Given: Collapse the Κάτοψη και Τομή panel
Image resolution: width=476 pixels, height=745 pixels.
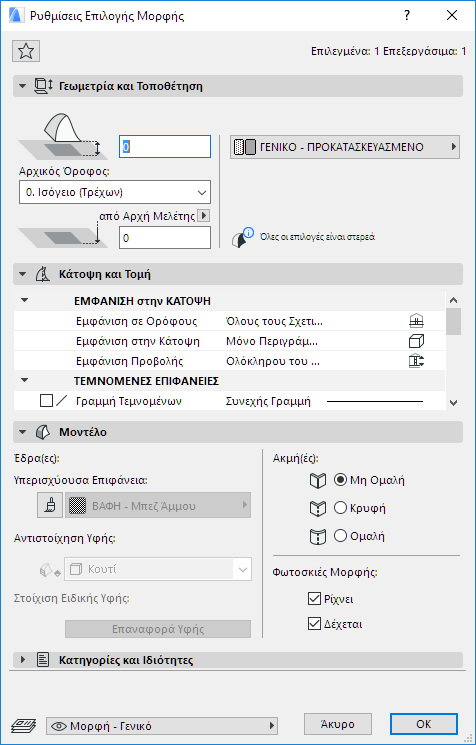Looking at the screenshot, I should (22, 274).
